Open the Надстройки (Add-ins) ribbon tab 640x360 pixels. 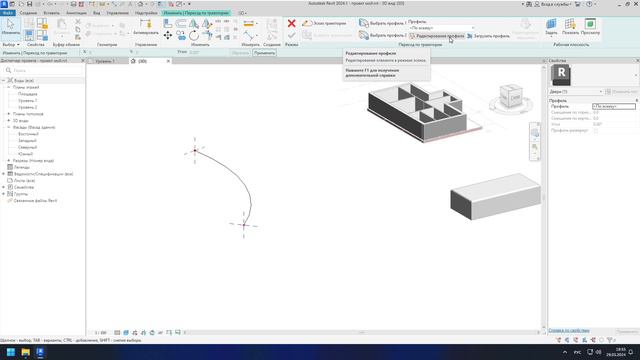146,13
